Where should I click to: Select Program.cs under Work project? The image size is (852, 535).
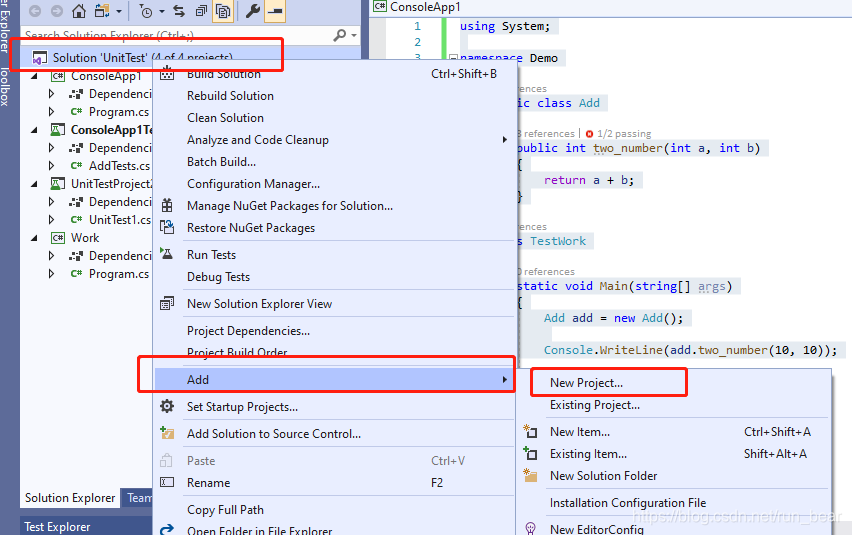click(x=119, y=274)
